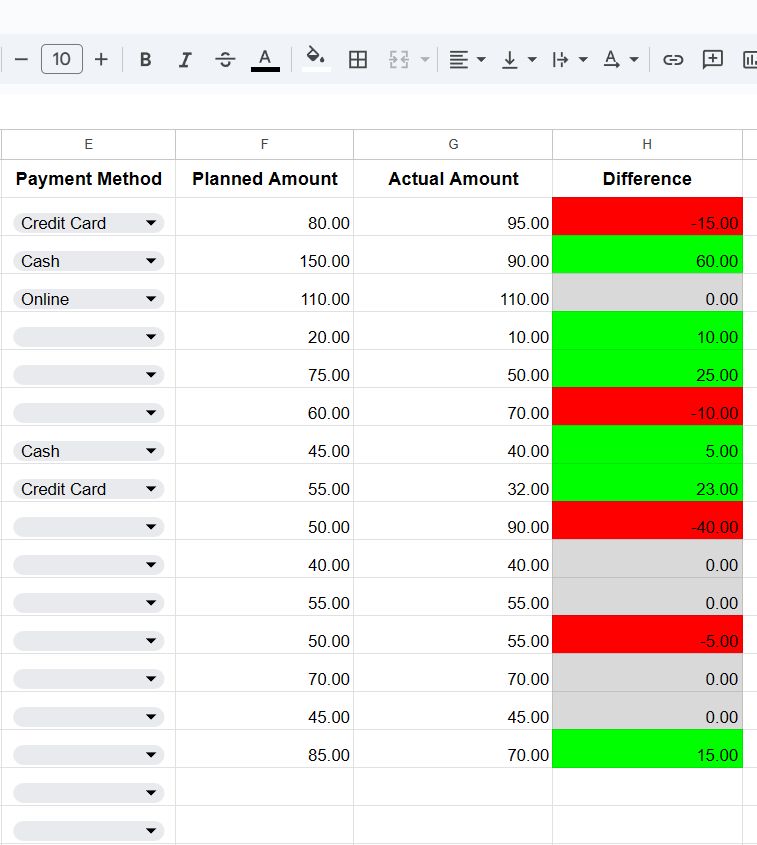Expand horizontal align dropdown arrow

coord(481,59)
